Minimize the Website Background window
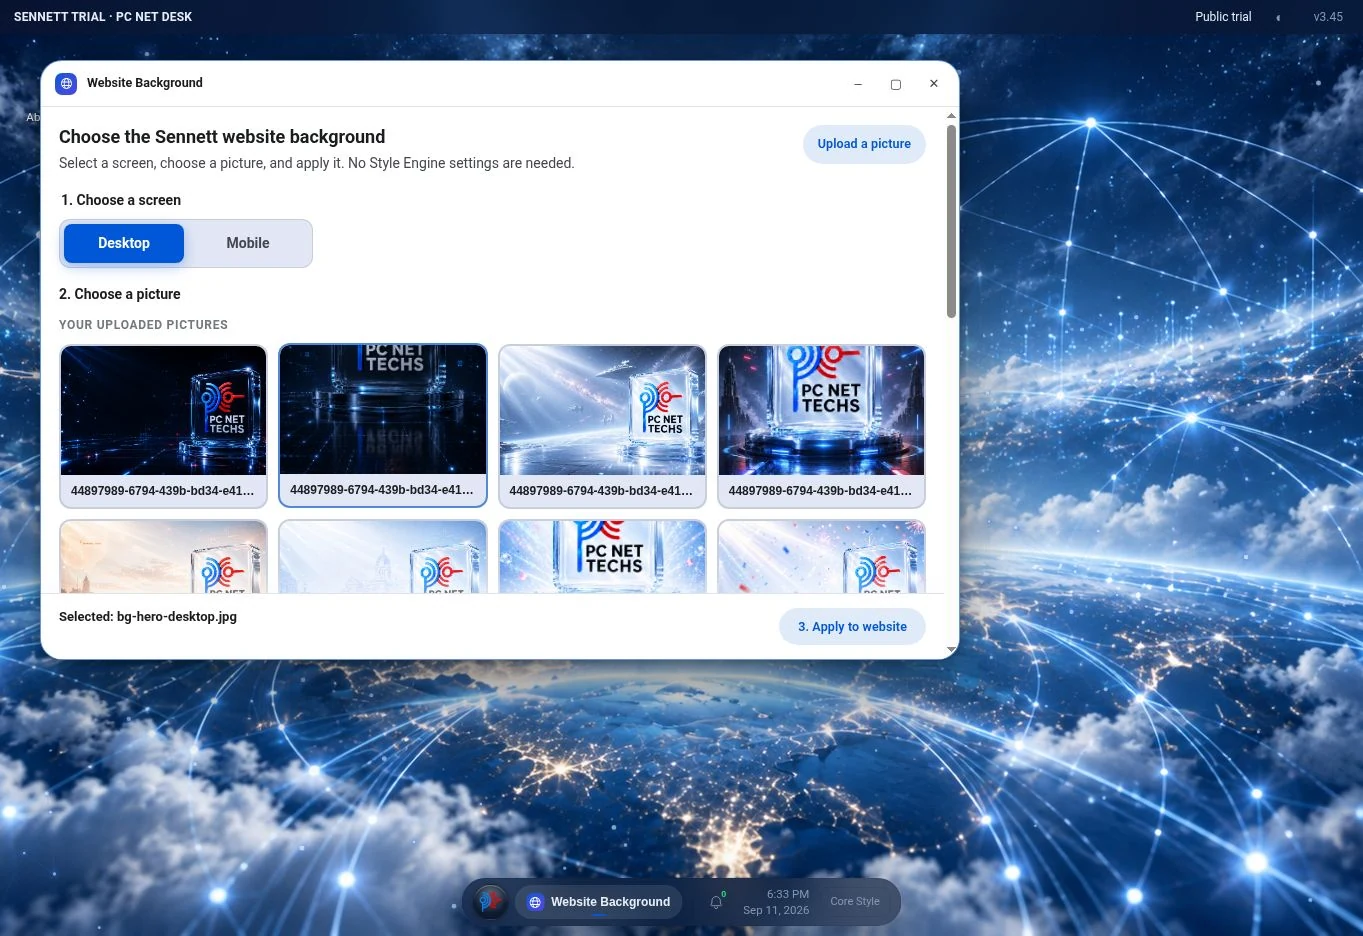 pos(858,84)
